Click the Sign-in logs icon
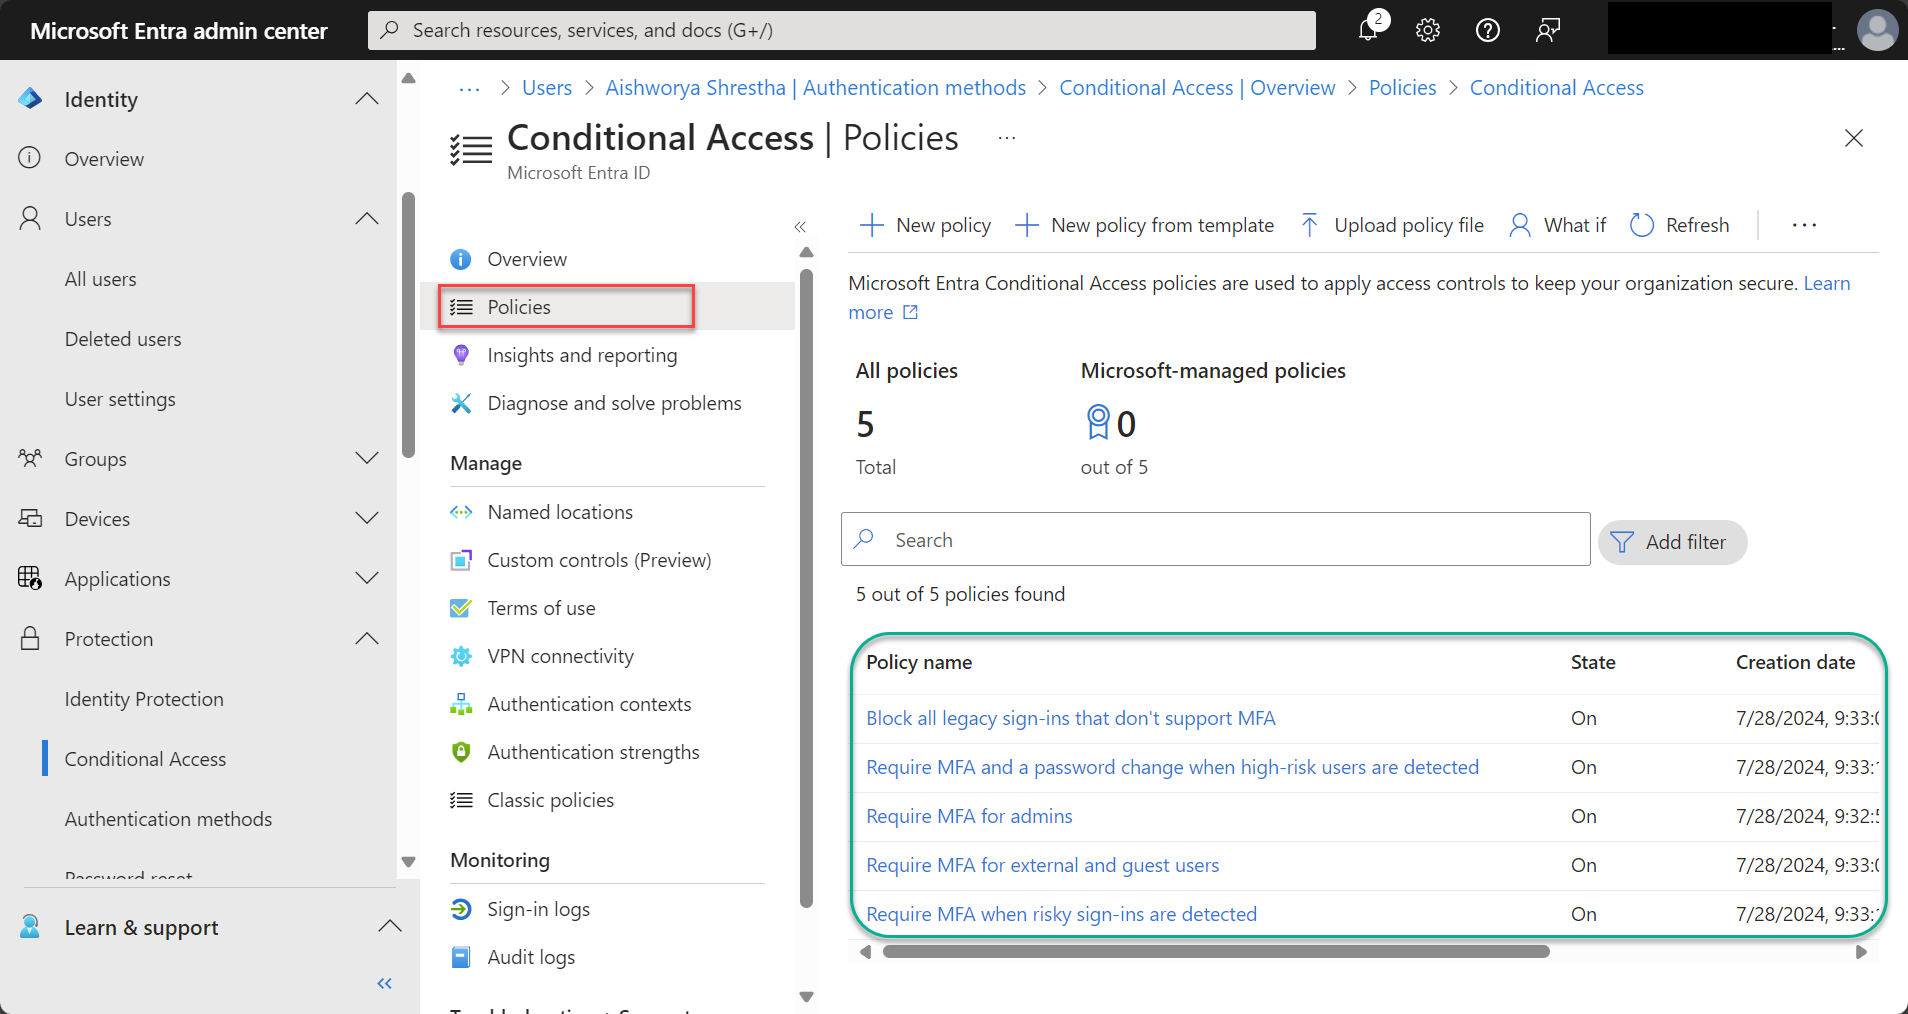The width and height of the screenshot is (1908, 1014). click(461, 909)
